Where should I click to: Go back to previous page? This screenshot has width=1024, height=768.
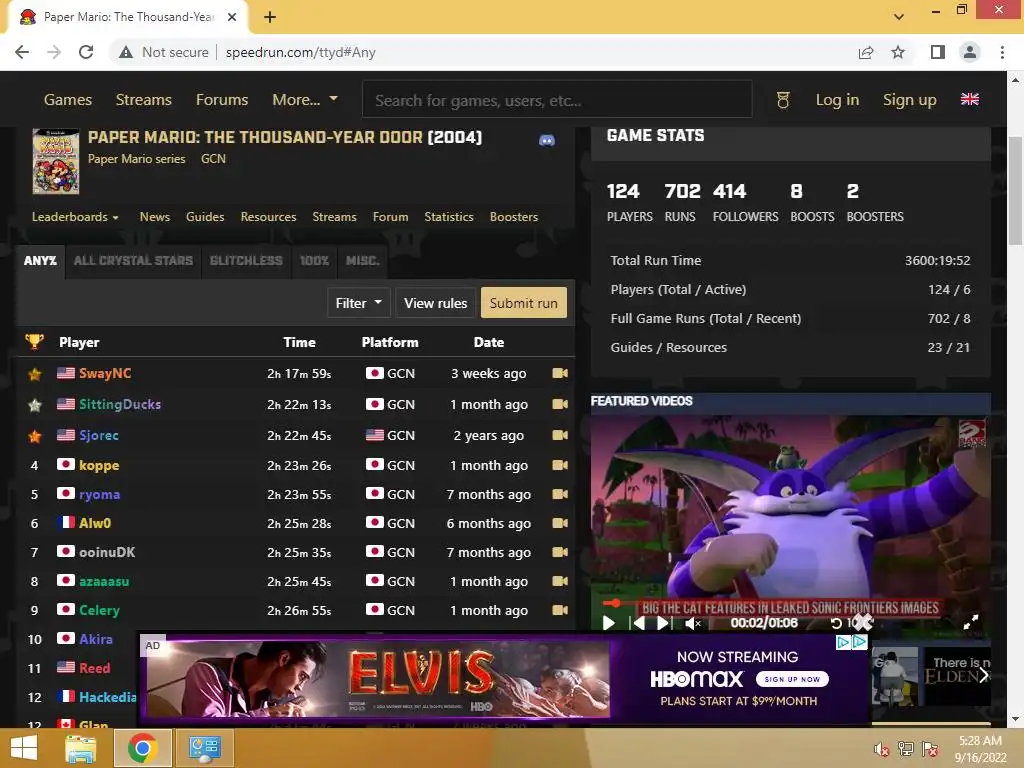pyautogui.click(x=22, y=52)
